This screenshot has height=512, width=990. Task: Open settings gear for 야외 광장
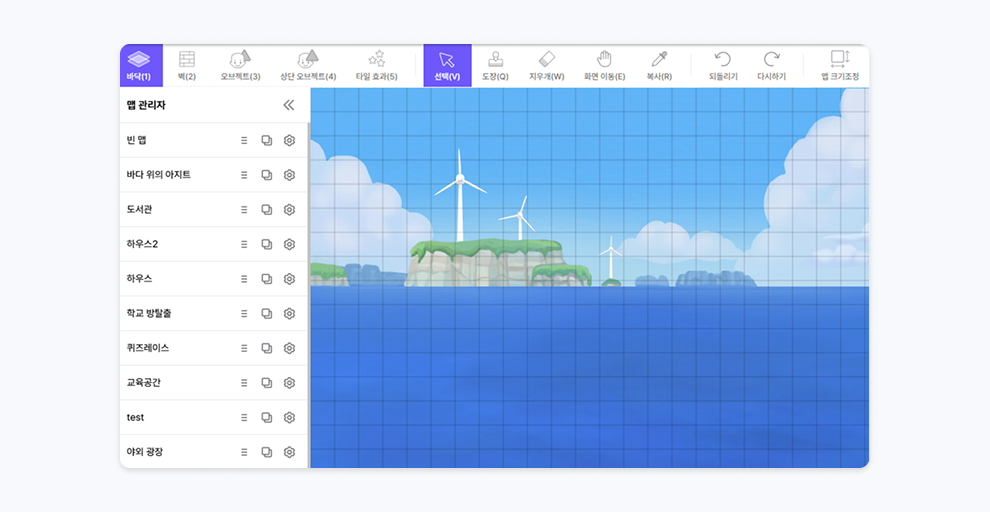[x=289, y=452]
